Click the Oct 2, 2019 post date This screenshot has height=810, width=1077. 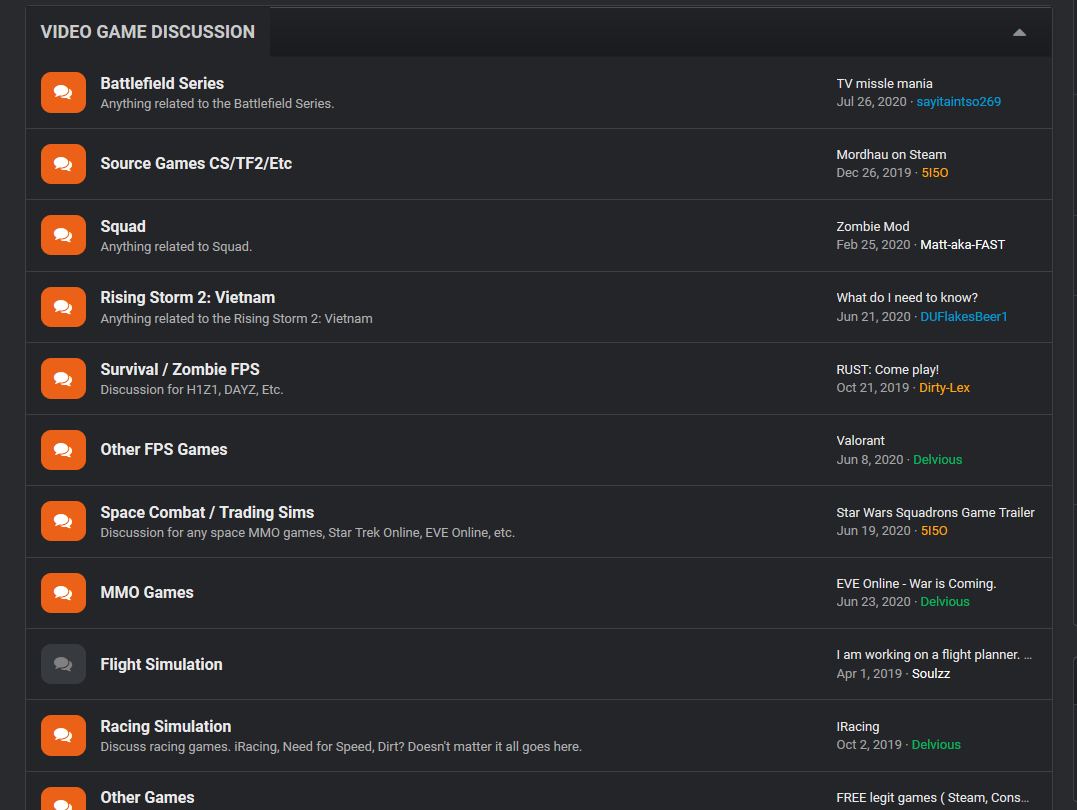tap(868, 745)
